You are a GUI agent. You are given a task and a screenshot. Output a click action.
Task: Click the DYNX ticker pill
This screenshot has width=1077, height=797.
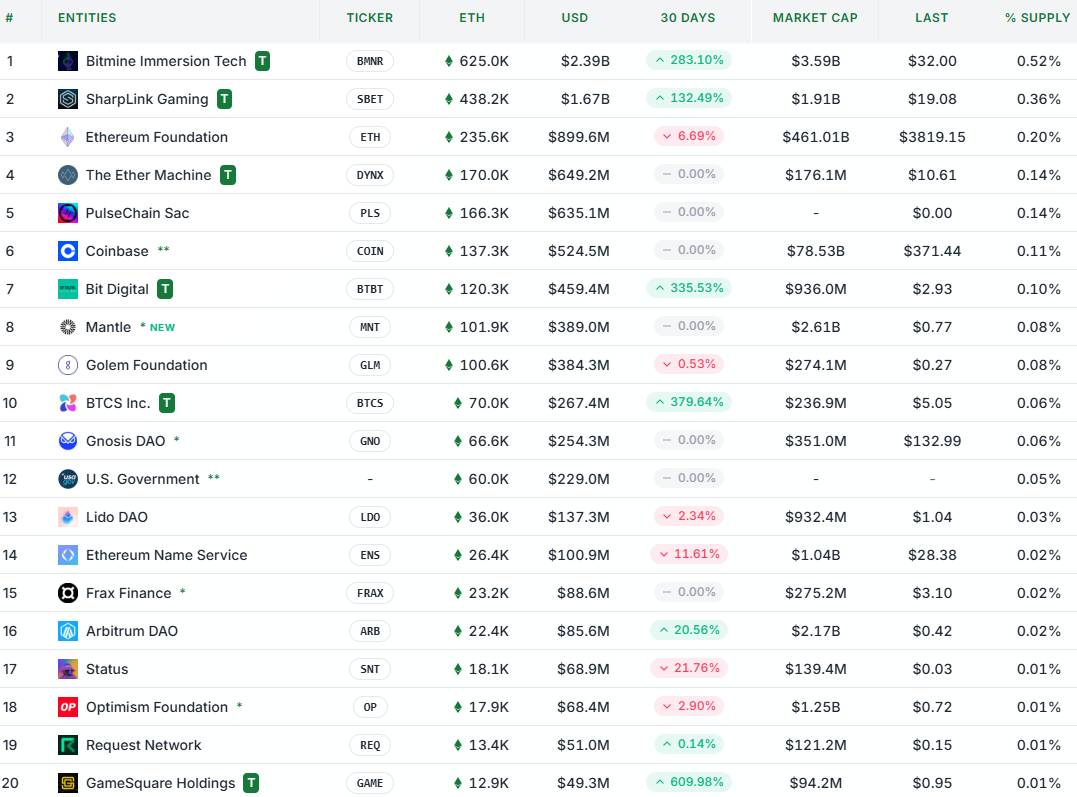(370, 175)
